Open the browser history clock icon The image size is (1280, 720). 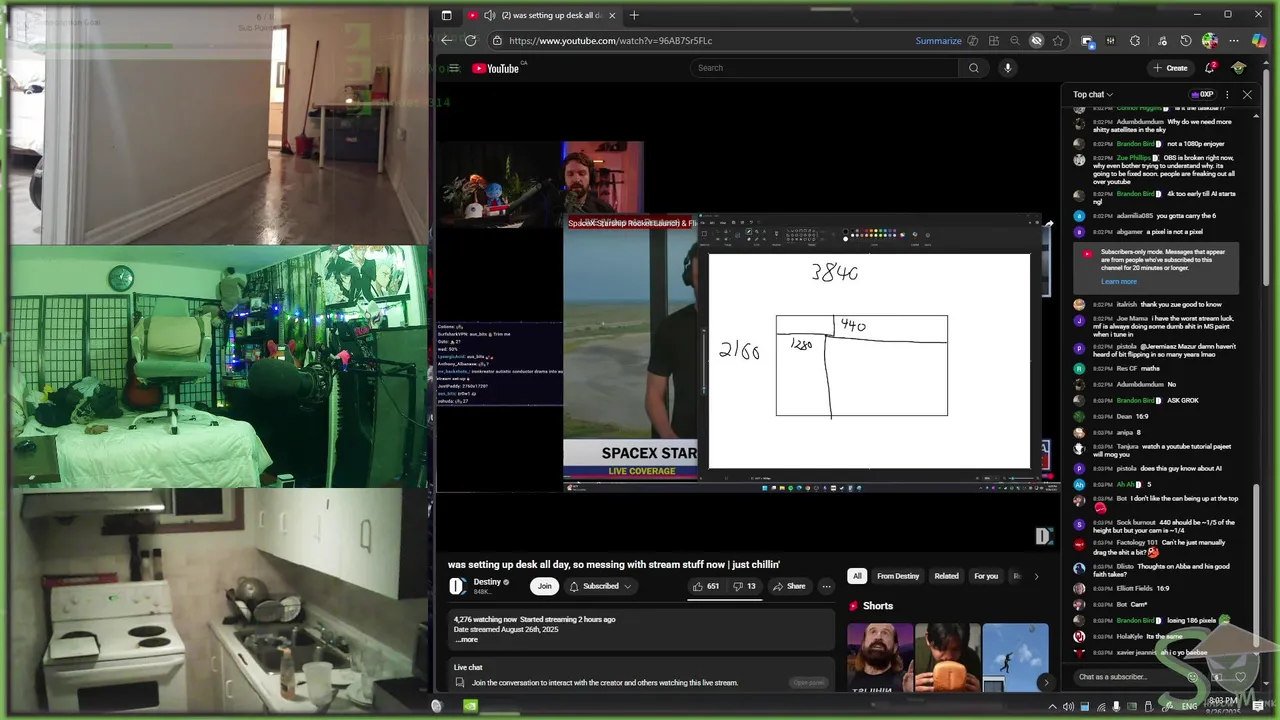tap(1186, 41)
